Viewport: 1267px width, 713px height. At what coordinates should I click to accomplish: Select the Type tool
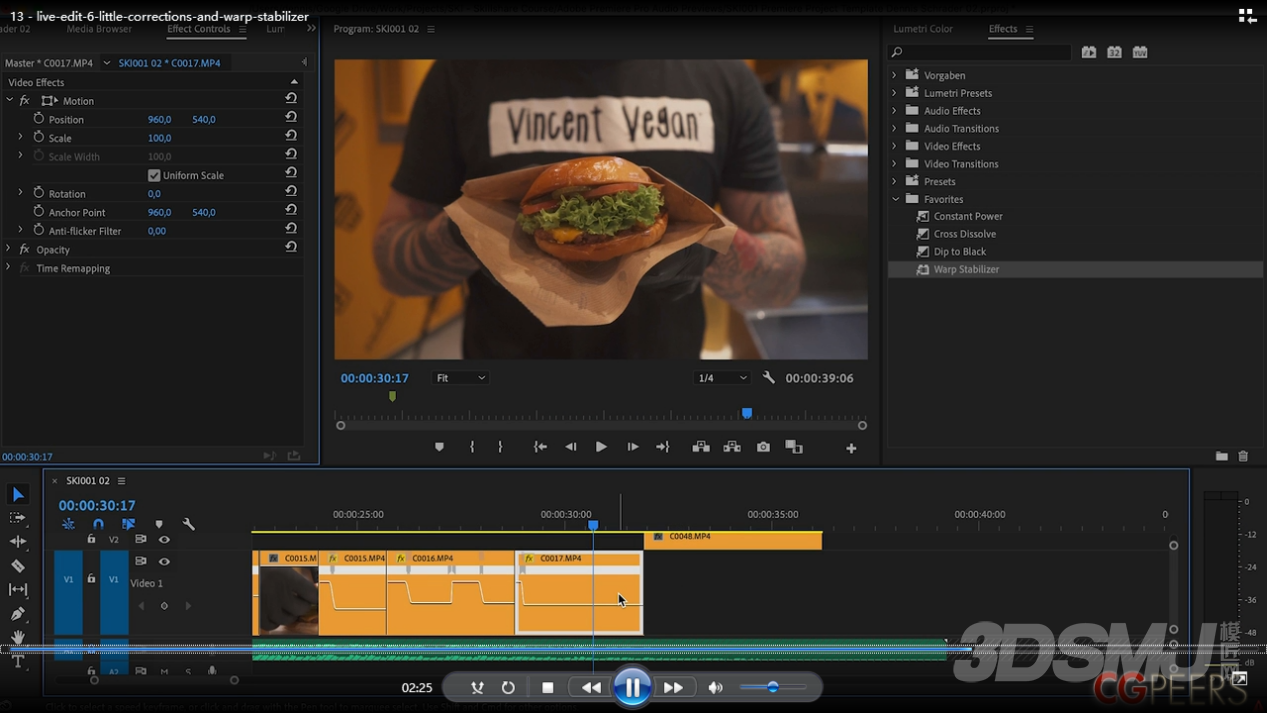coord(18,662)
